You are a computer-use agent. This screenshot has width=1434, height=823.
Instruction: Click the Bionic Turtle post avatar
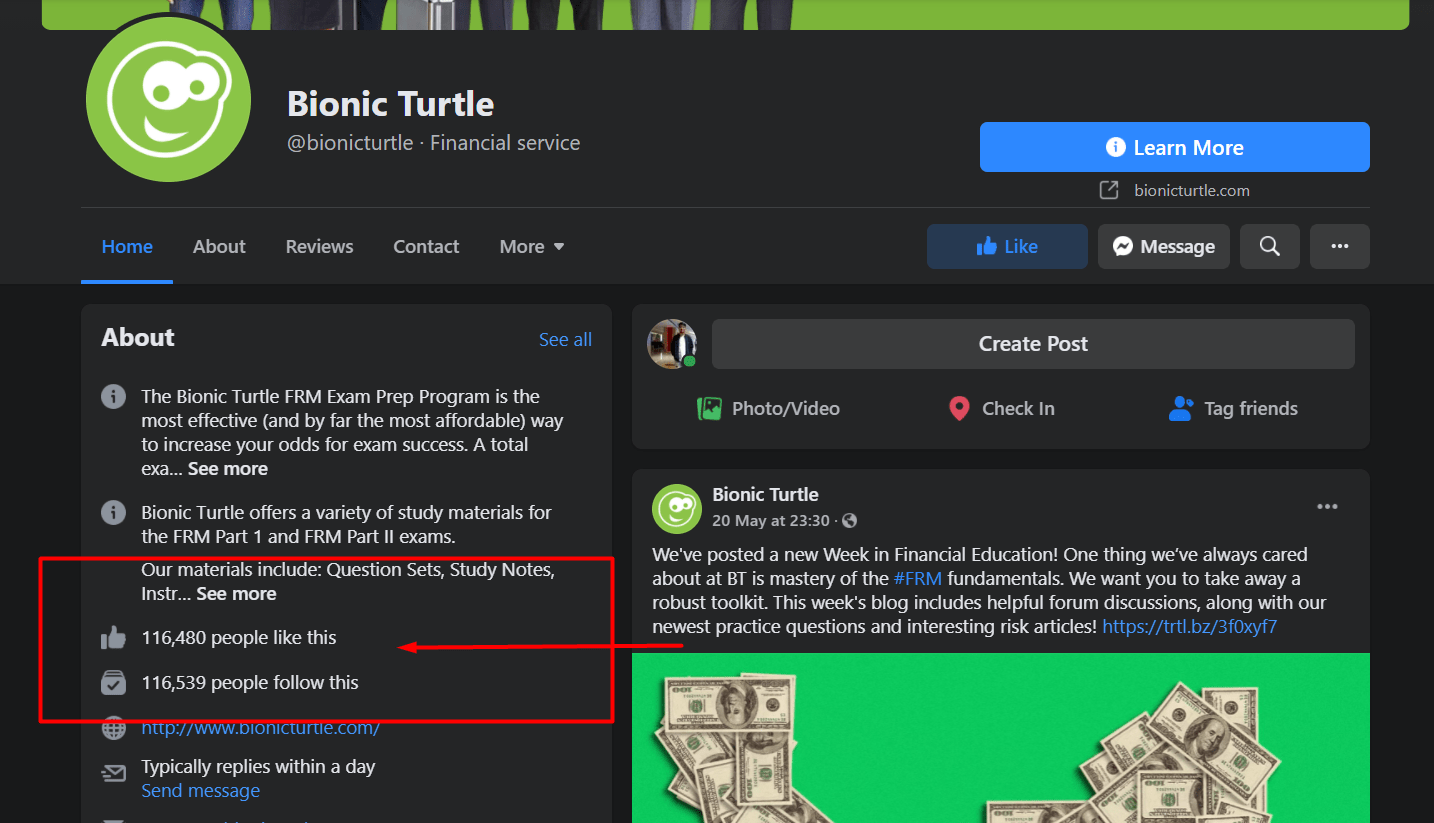coord(677,509)
